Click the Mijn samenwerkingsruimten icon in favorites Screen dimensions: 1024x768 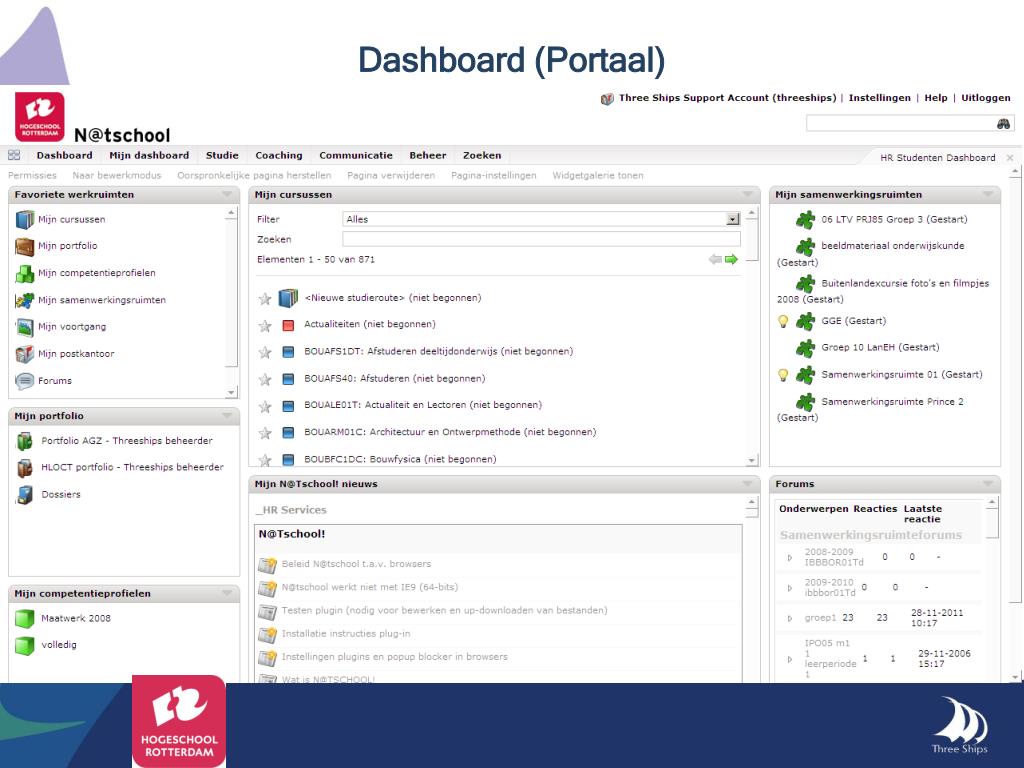point(25,300)
